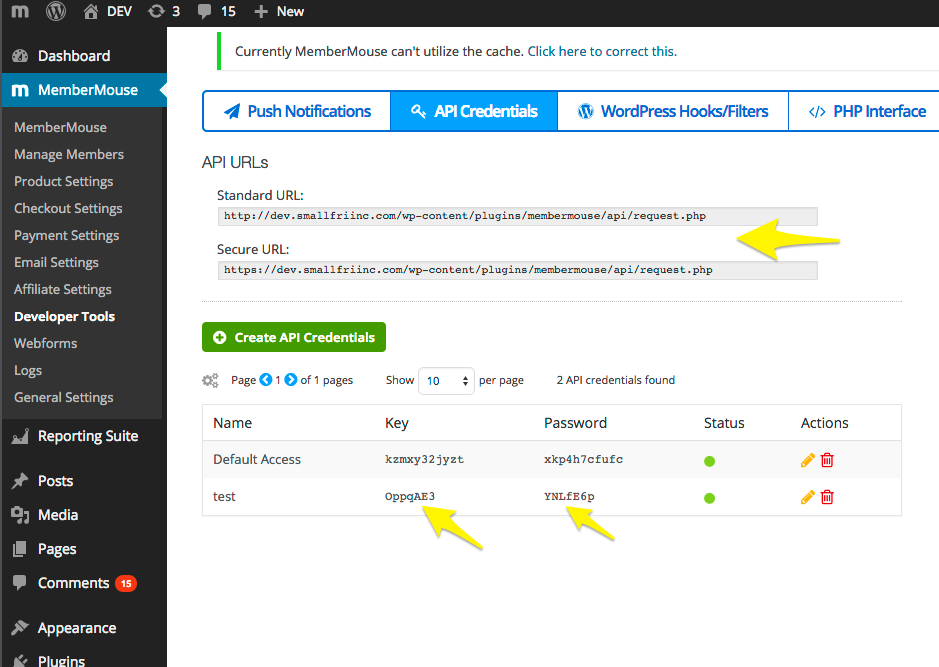Image resolution: width=939 pixels, height=667 pixels.
Task: Click the MemberMouse logo in admin bar
Action: coord(20,11)
